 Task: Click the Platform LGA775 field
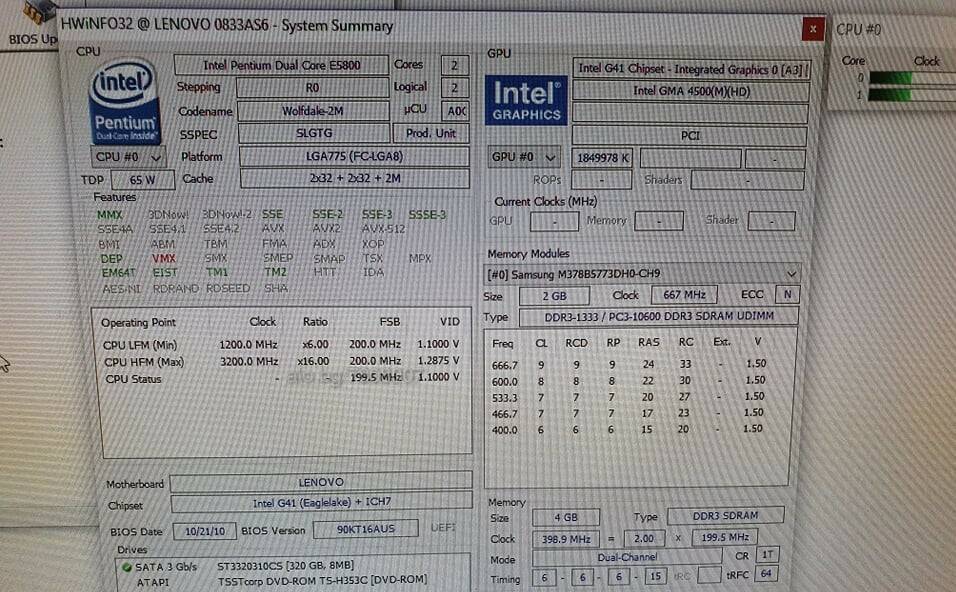354,157
